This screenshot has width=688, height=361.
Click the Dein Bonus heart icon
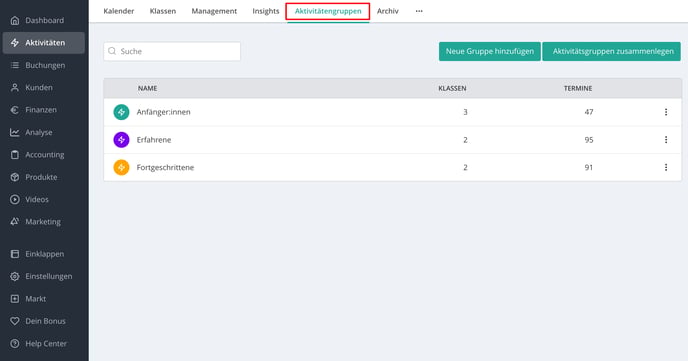coord(15,321)
